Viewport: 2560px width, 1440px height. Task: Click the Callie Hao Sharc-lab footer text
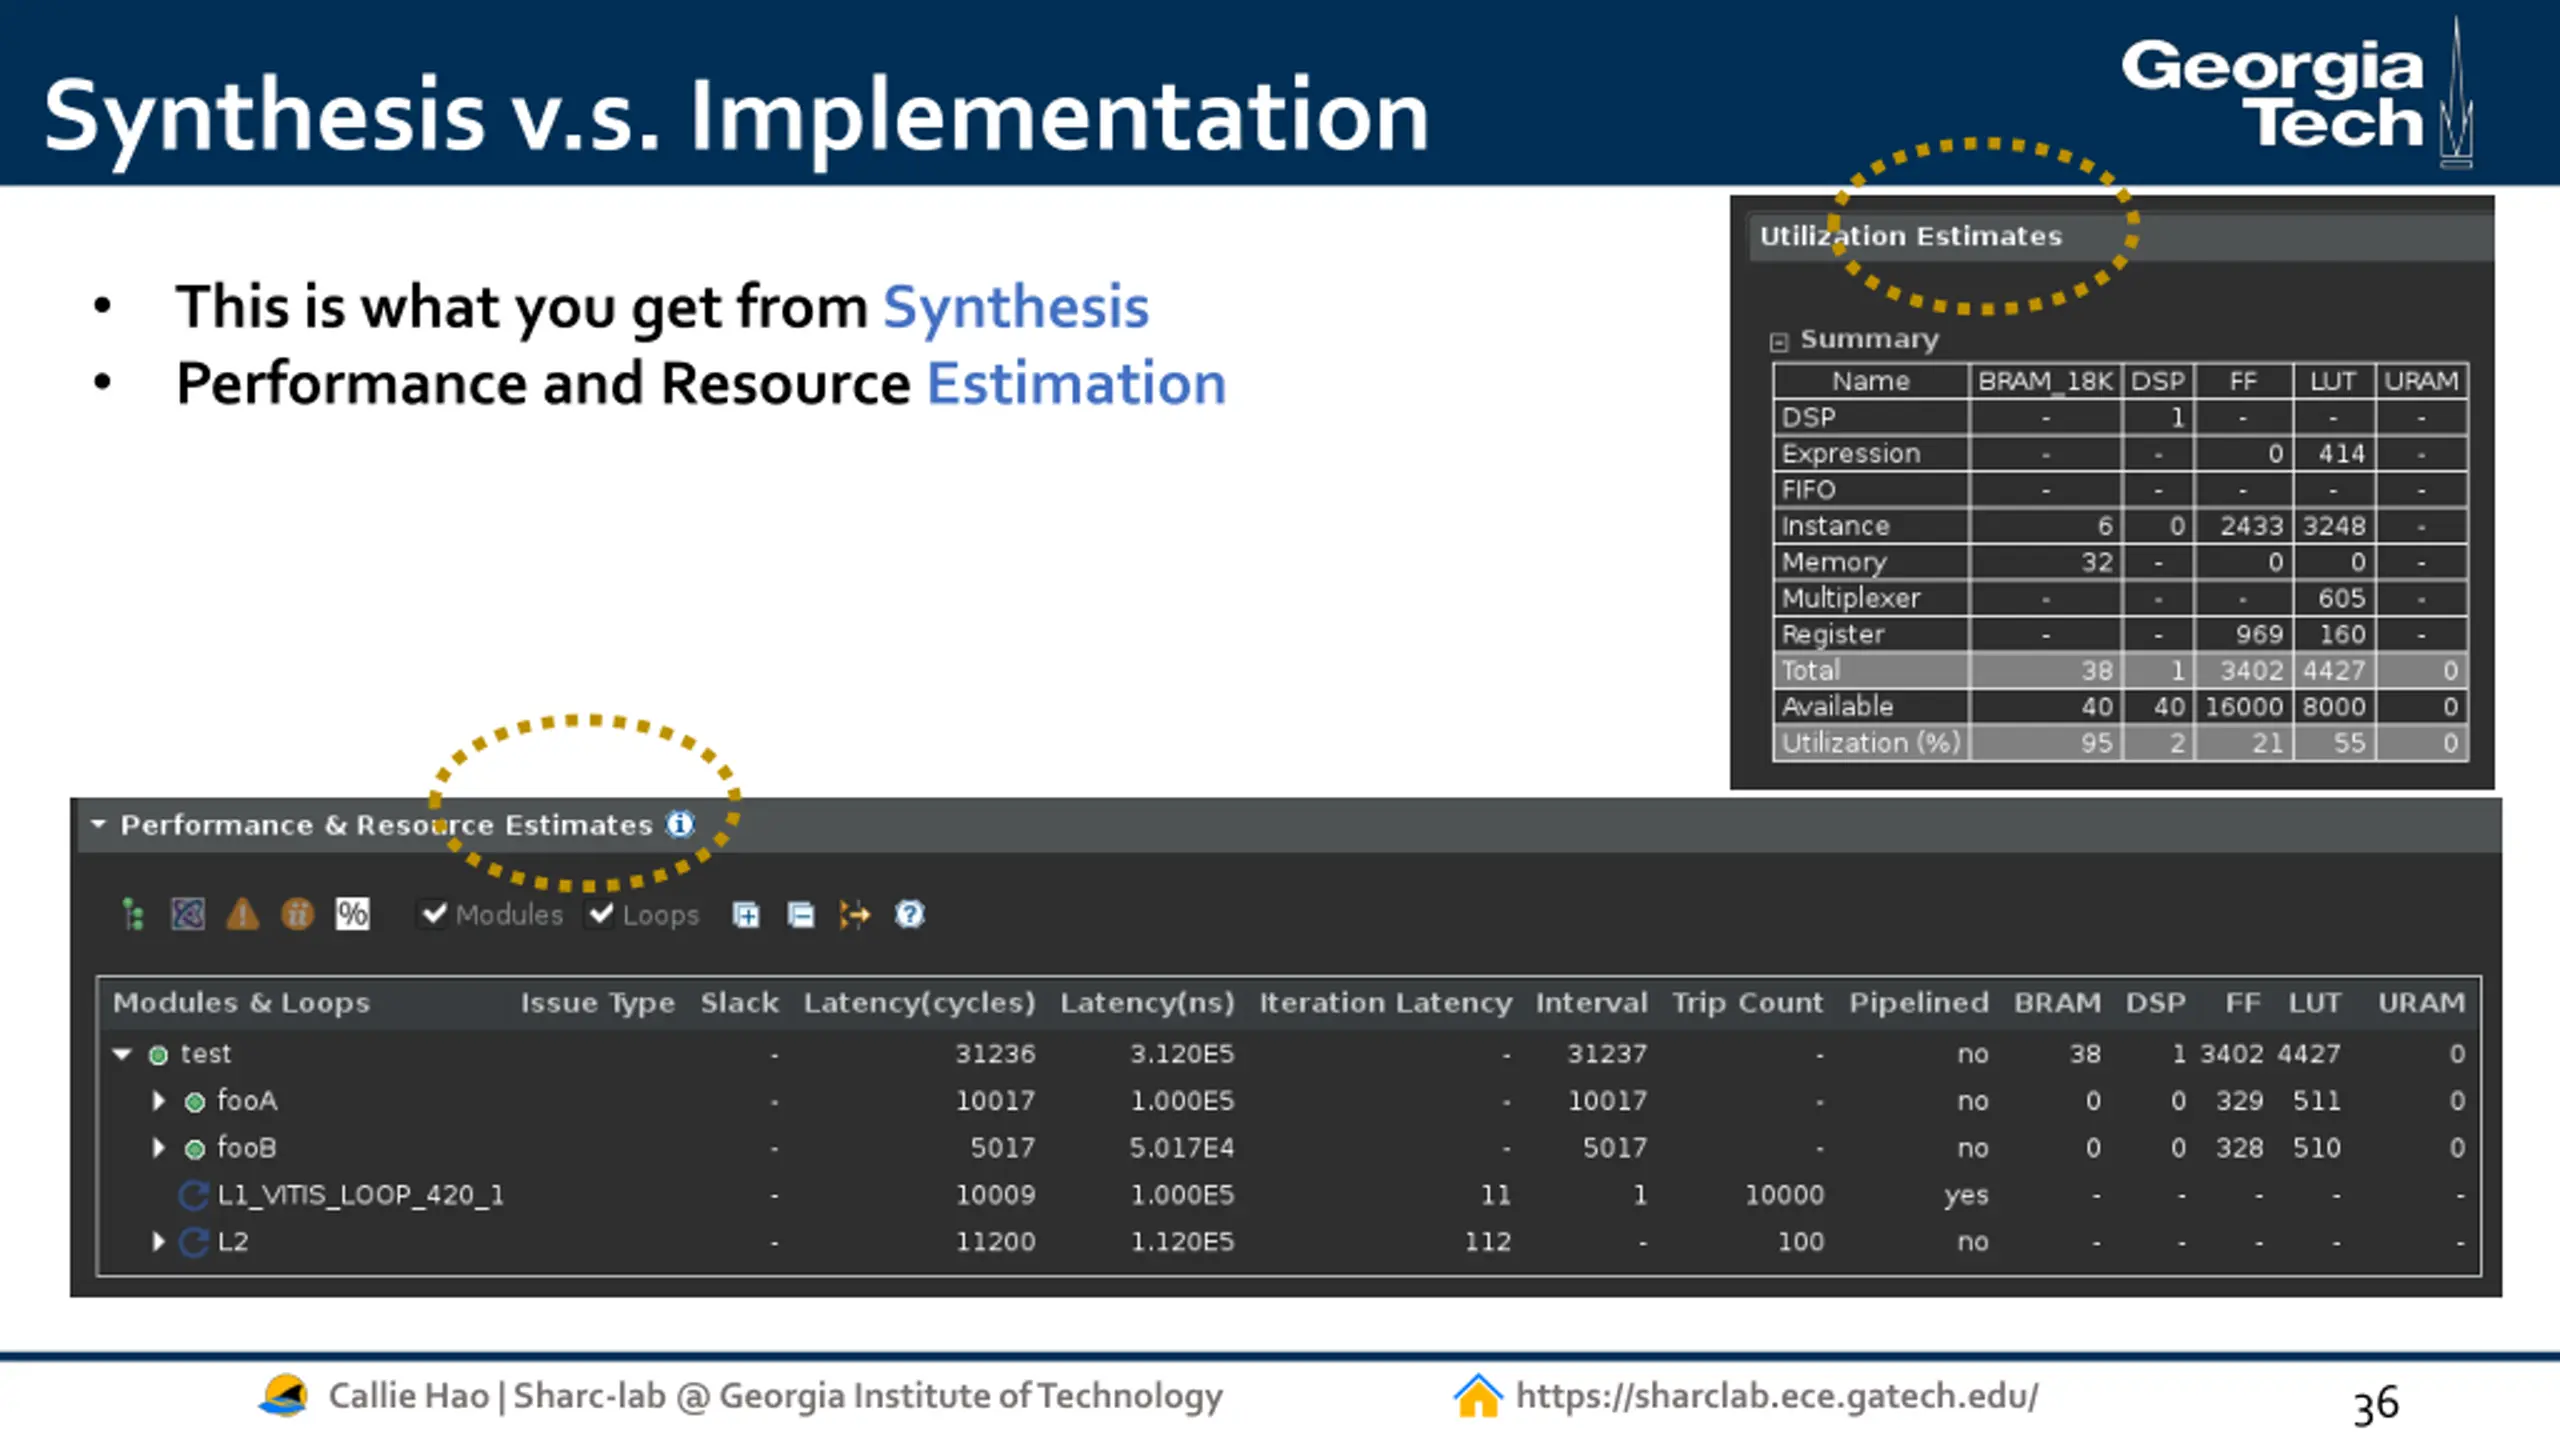pos(775,1396)
